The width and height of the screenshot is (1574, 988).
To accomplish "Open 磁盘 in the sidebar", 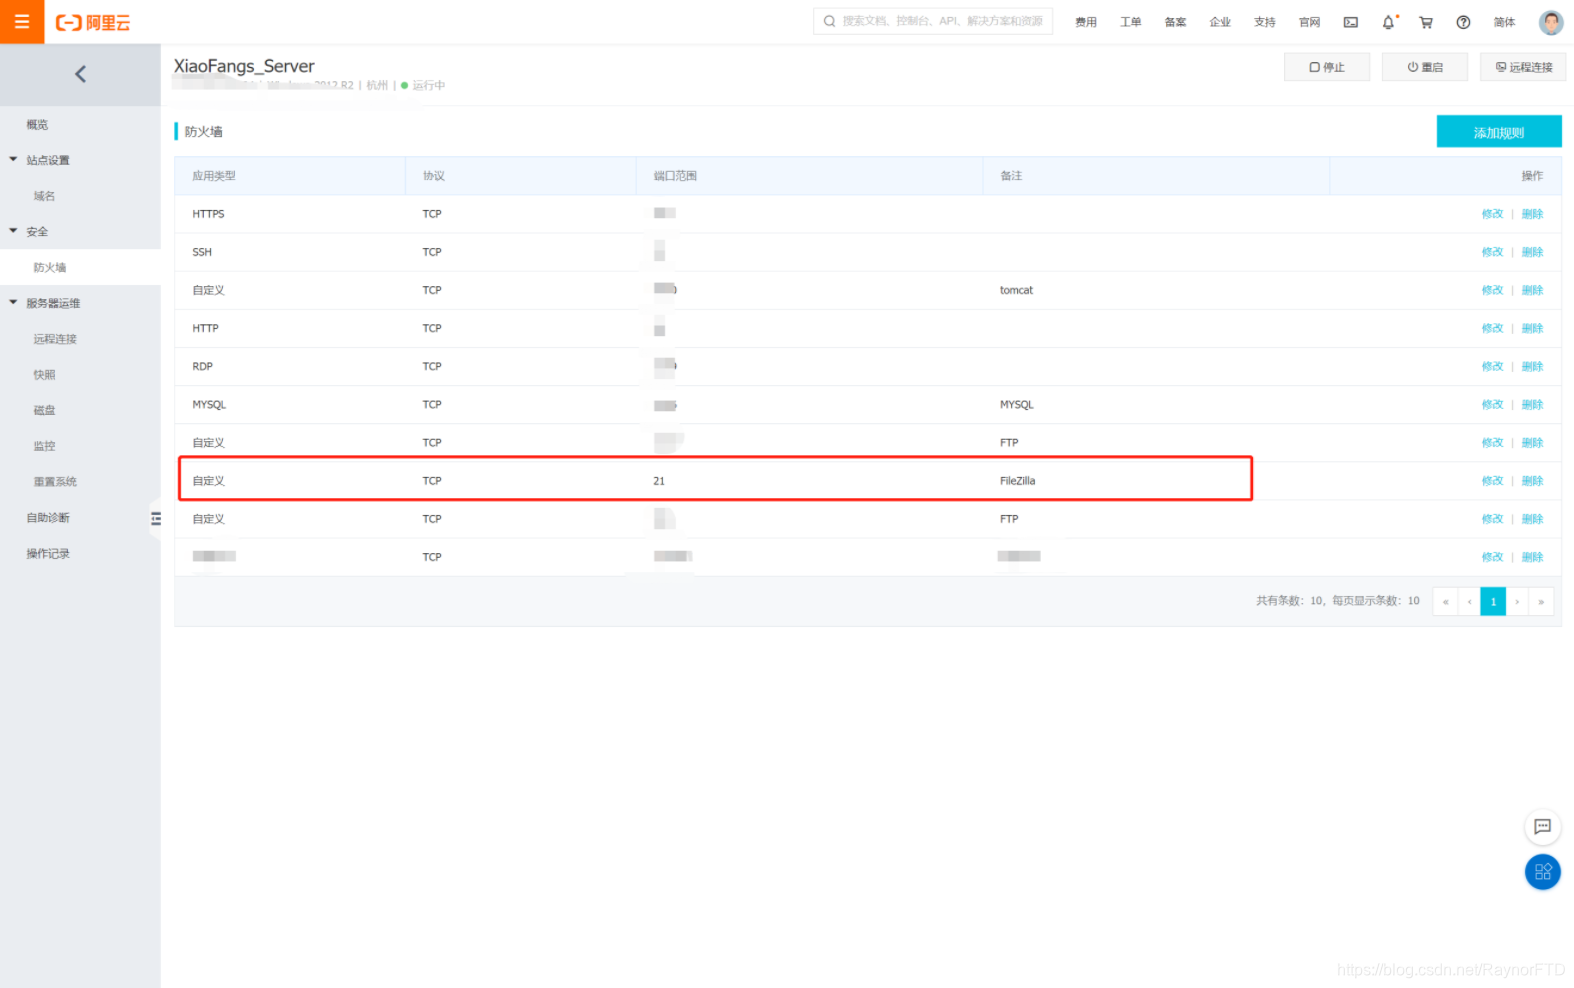I will [44, 410].
